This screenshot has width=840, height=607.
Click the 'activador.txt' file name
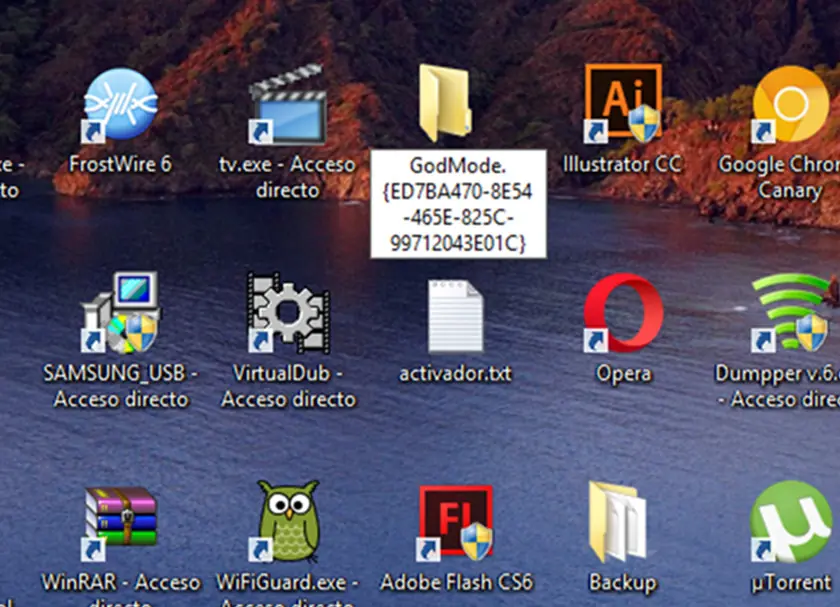tap(455, 373)
